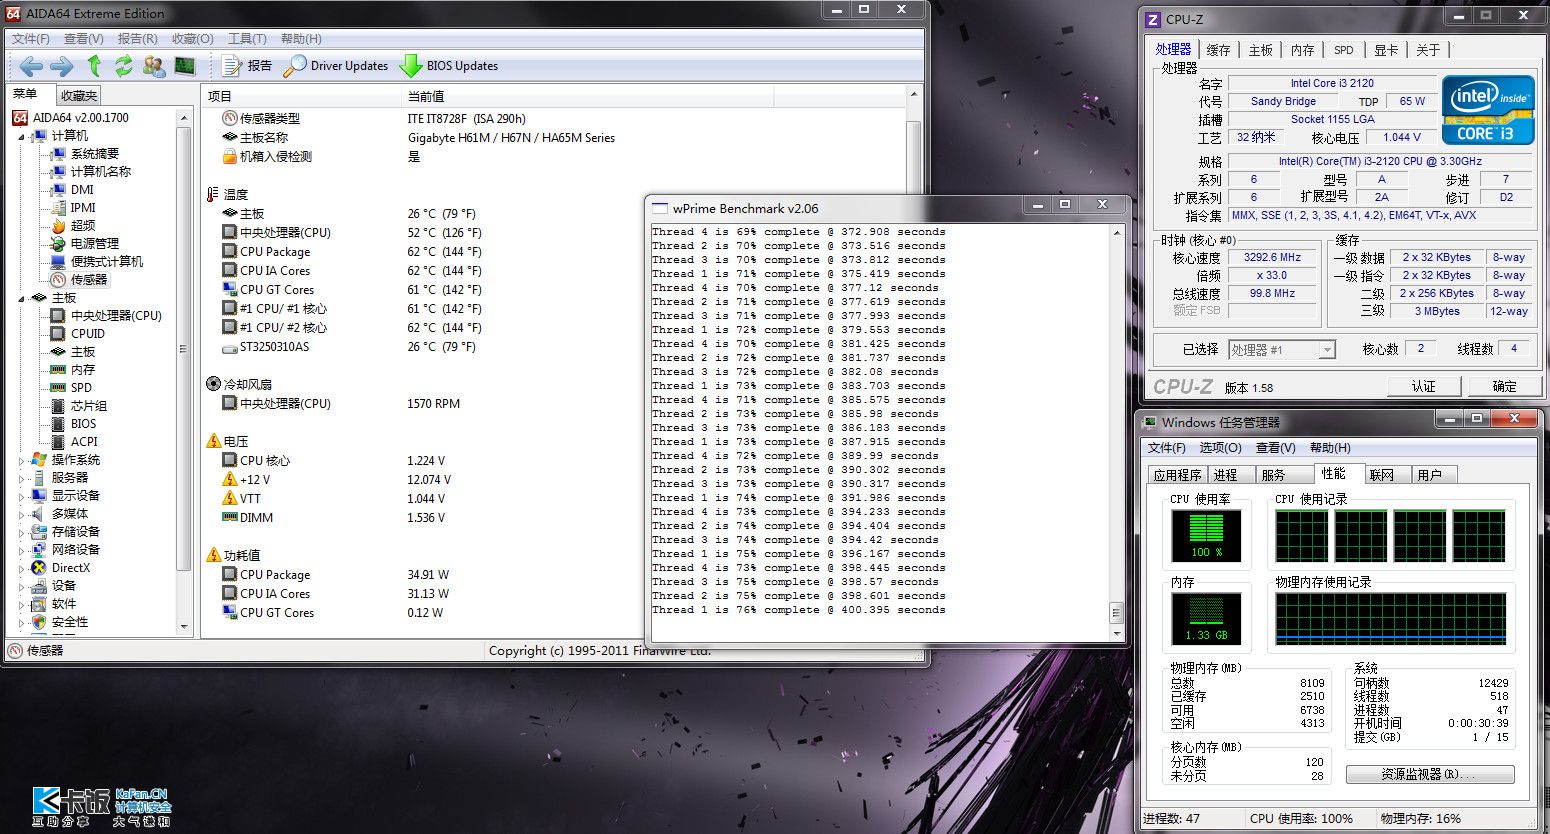Click the AIDA64 forward arrow icon

62,66
